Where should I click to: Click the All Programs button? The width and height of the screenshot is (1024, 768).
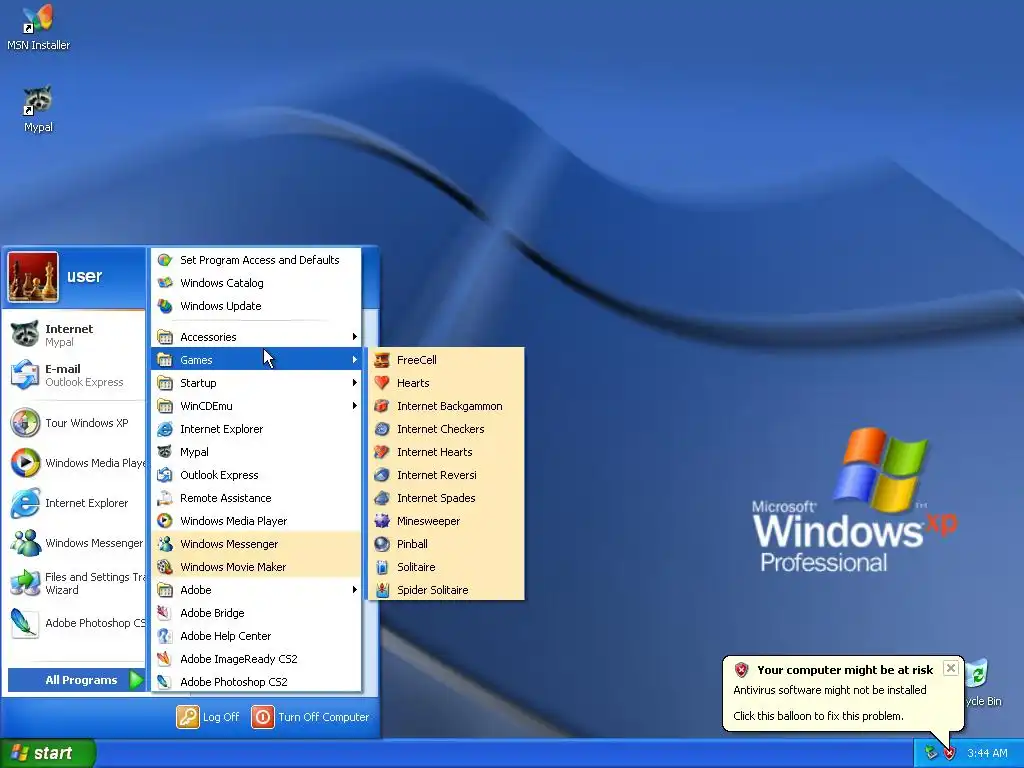point(76,680)
